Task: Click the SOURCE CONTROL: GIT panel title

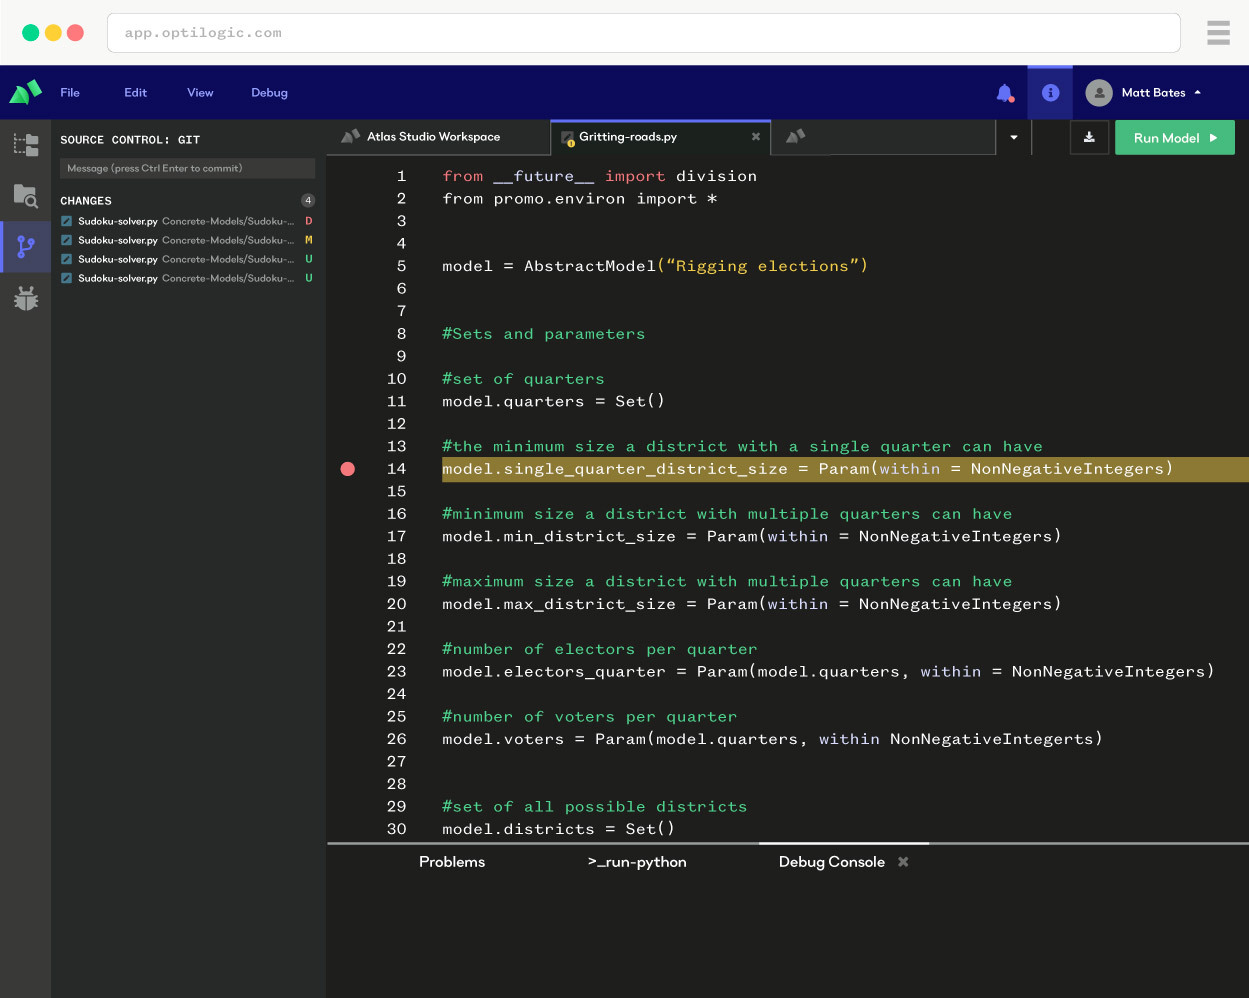Action: click(130, 140)
